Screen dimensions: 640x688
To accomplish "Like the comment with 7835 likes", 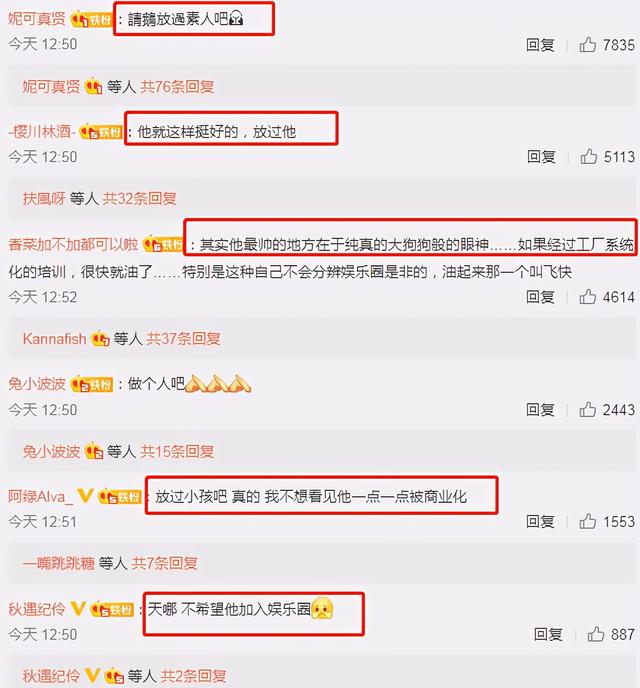I will 587,45.
